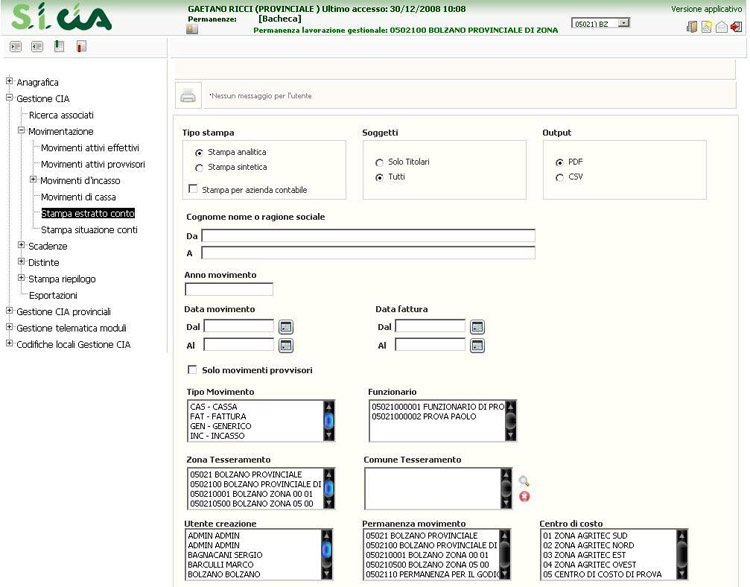
Task: Expand the Stampa riepilogo node
Action: [x=21, y=277]
